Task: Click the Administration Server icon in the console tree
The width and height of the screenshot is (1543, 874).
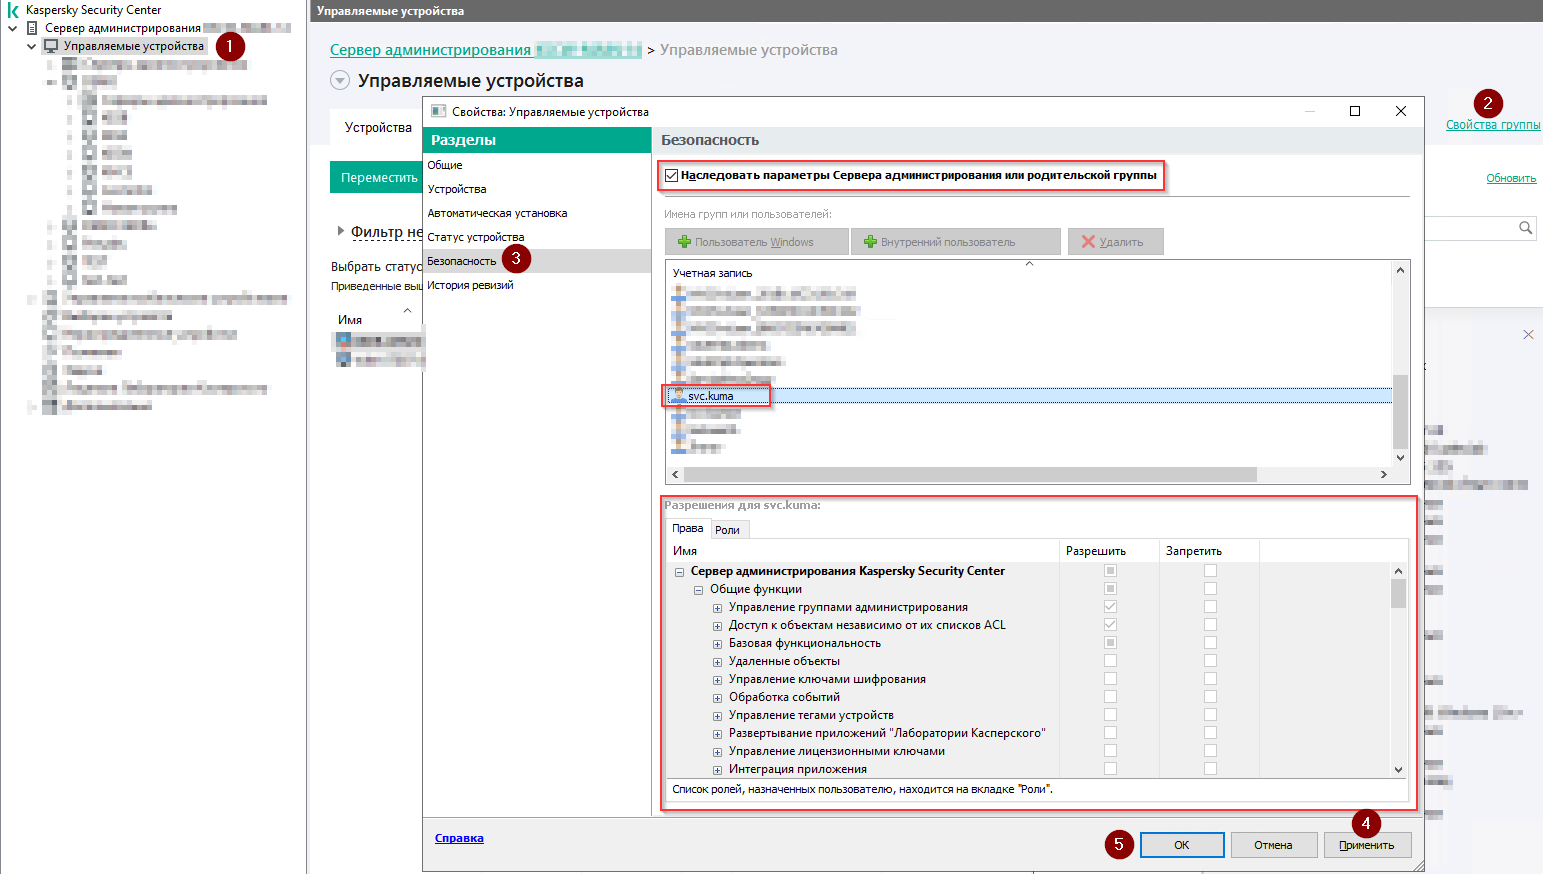Action: click(x=32, y=28)
